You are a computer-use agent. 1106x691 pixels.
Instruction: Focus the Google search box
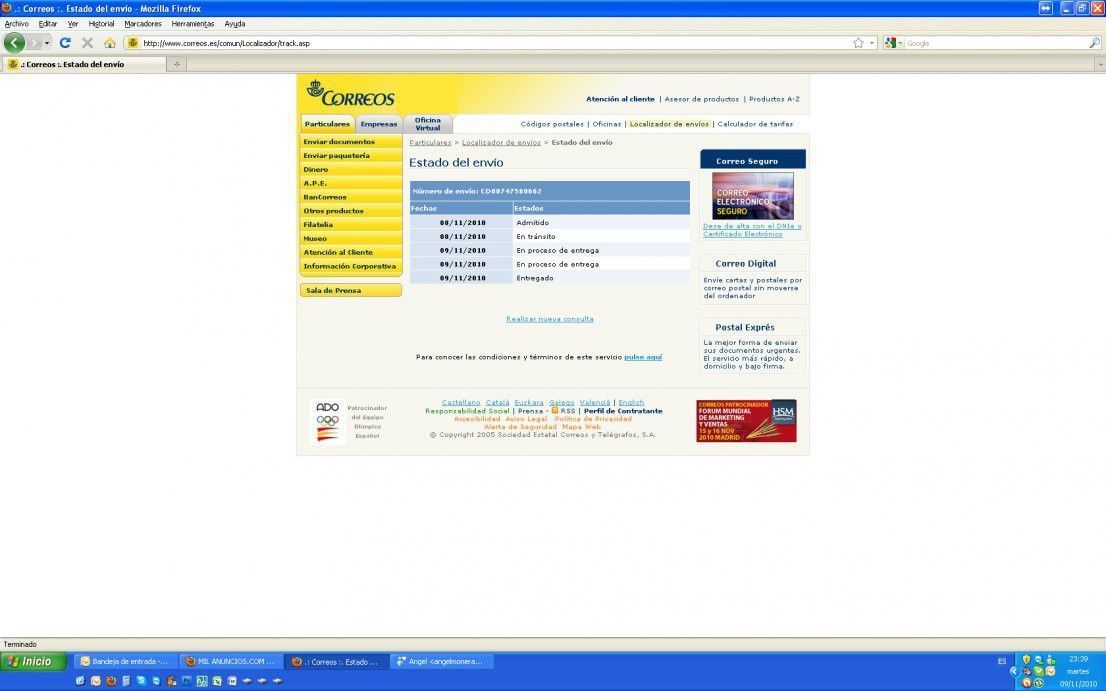point(995,43)
